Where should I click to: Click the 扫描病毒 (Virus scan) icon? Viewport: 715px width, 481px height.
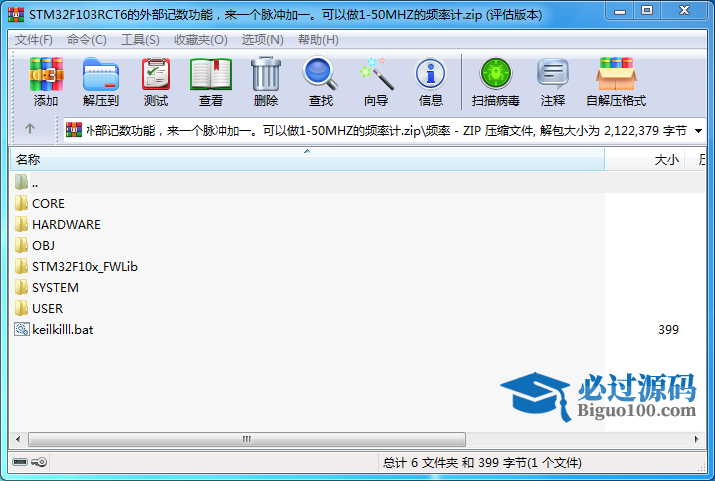(x=496, y=74)
